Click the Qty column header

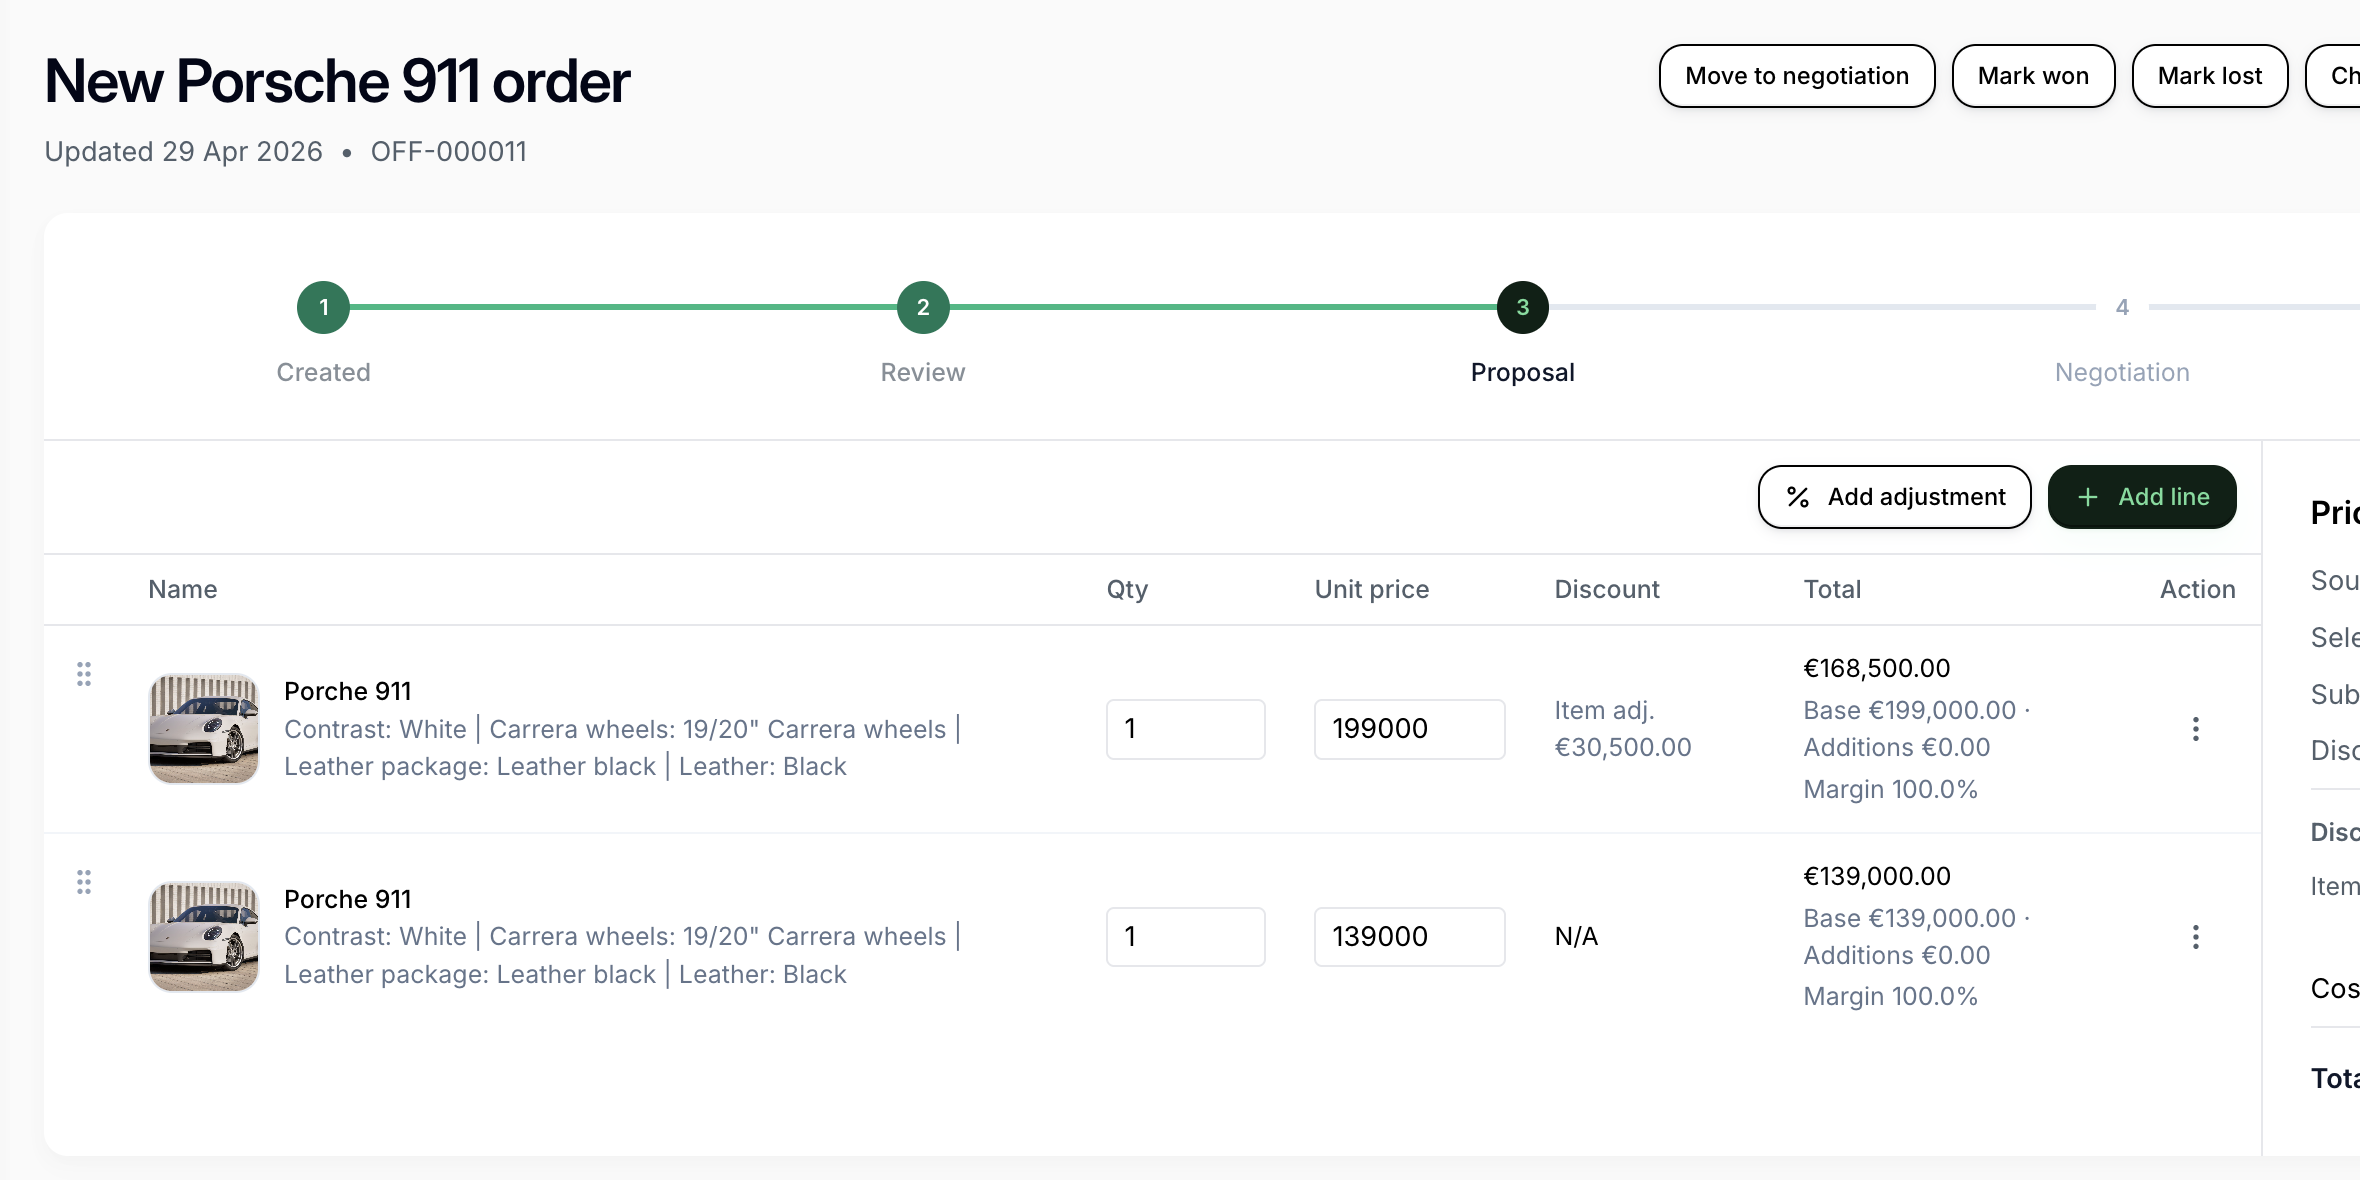1127,590
